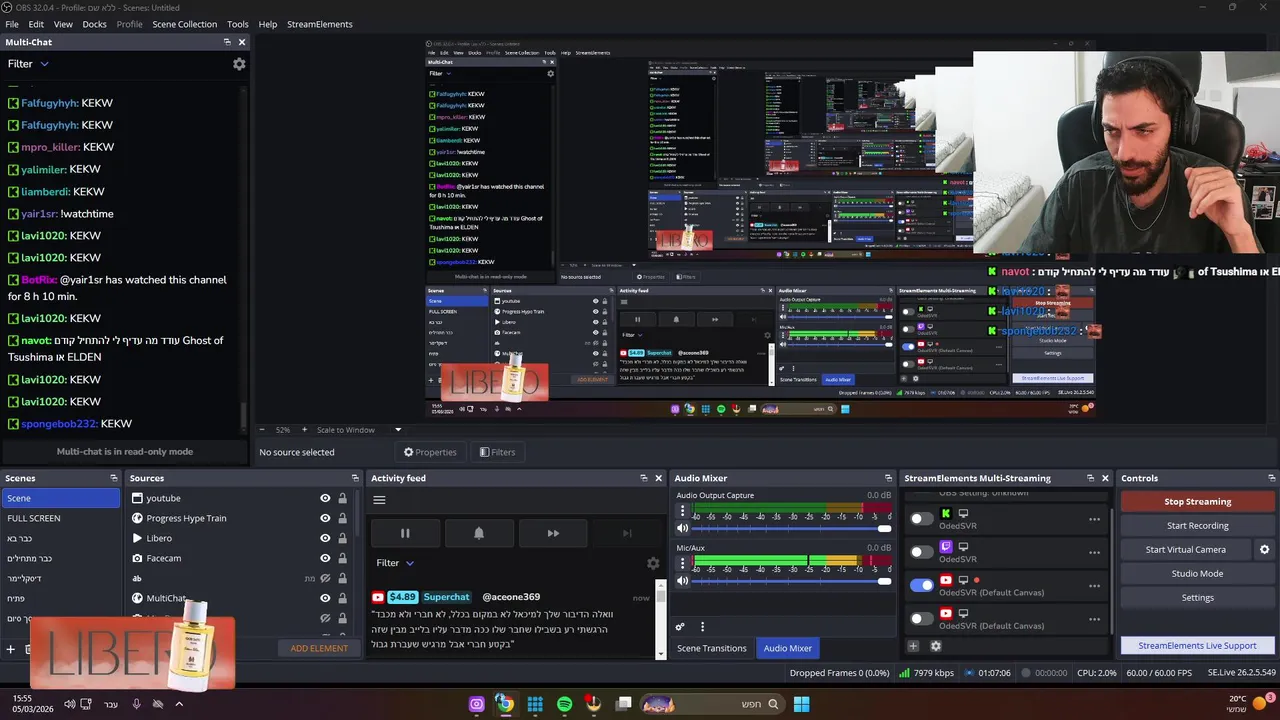Open Filters for selected source
Screen dimensions: 1280x720
(497, 452)
